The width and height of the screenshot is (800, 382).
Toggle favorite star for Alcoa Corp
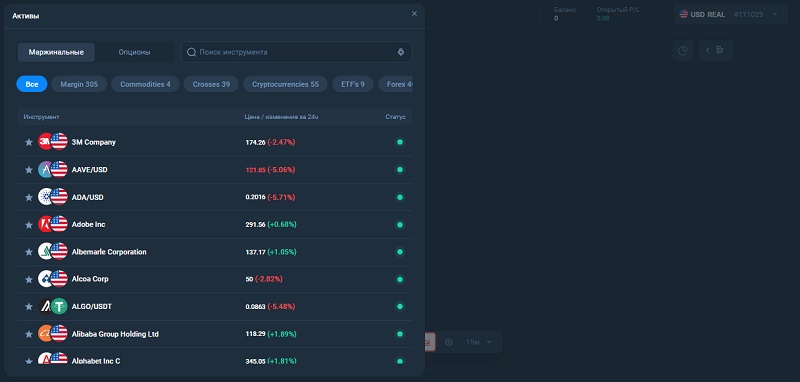(29, 279)
